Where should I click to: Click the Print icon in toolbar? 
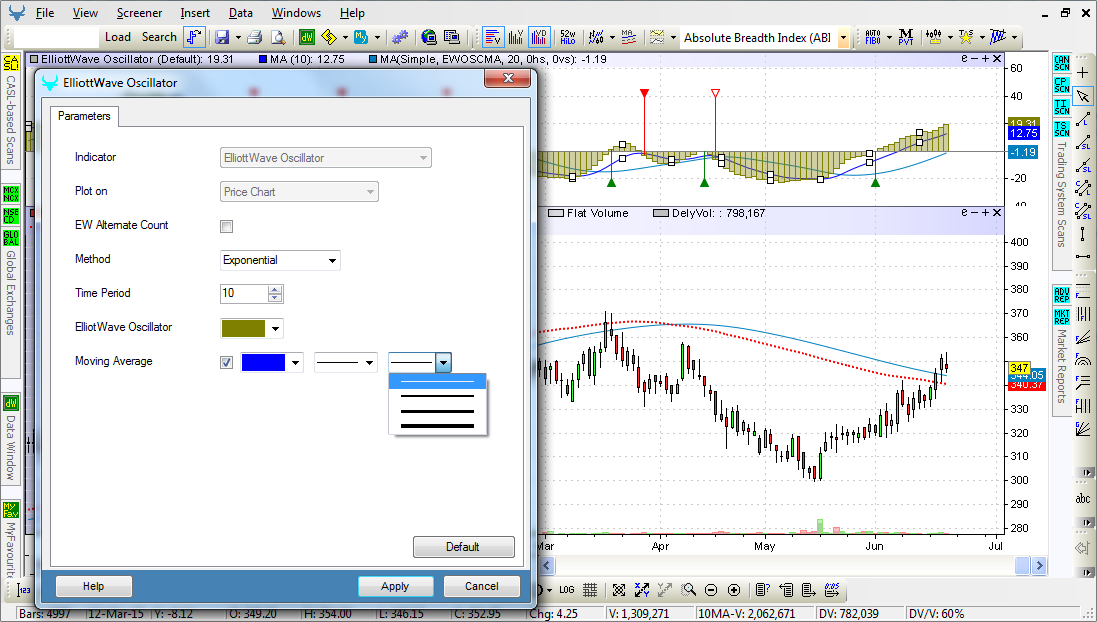point(255,37)
